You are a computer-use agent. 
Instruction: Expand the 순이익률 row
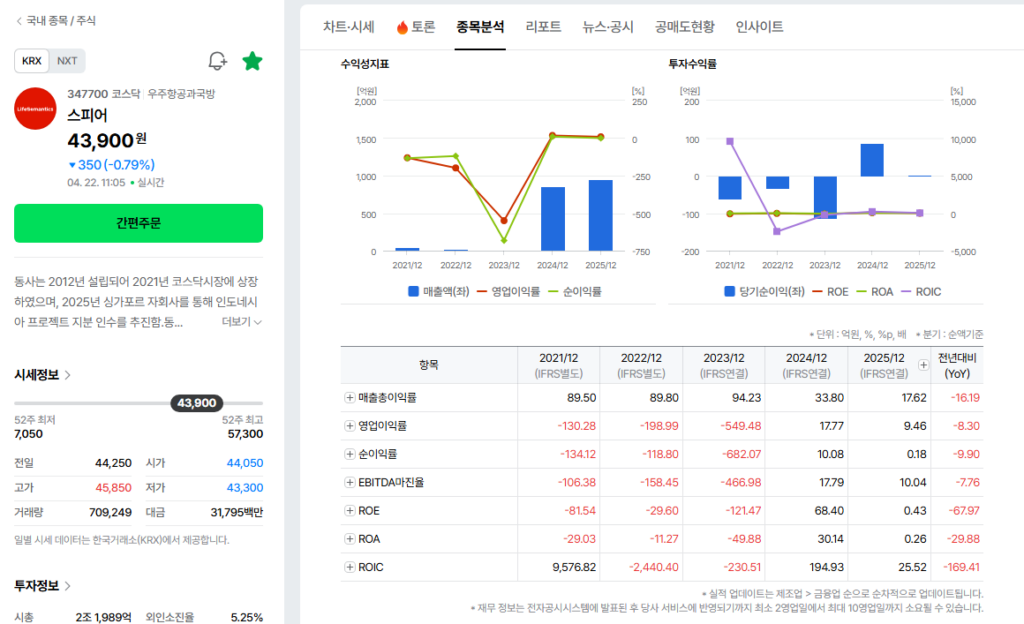click(349, 454)
